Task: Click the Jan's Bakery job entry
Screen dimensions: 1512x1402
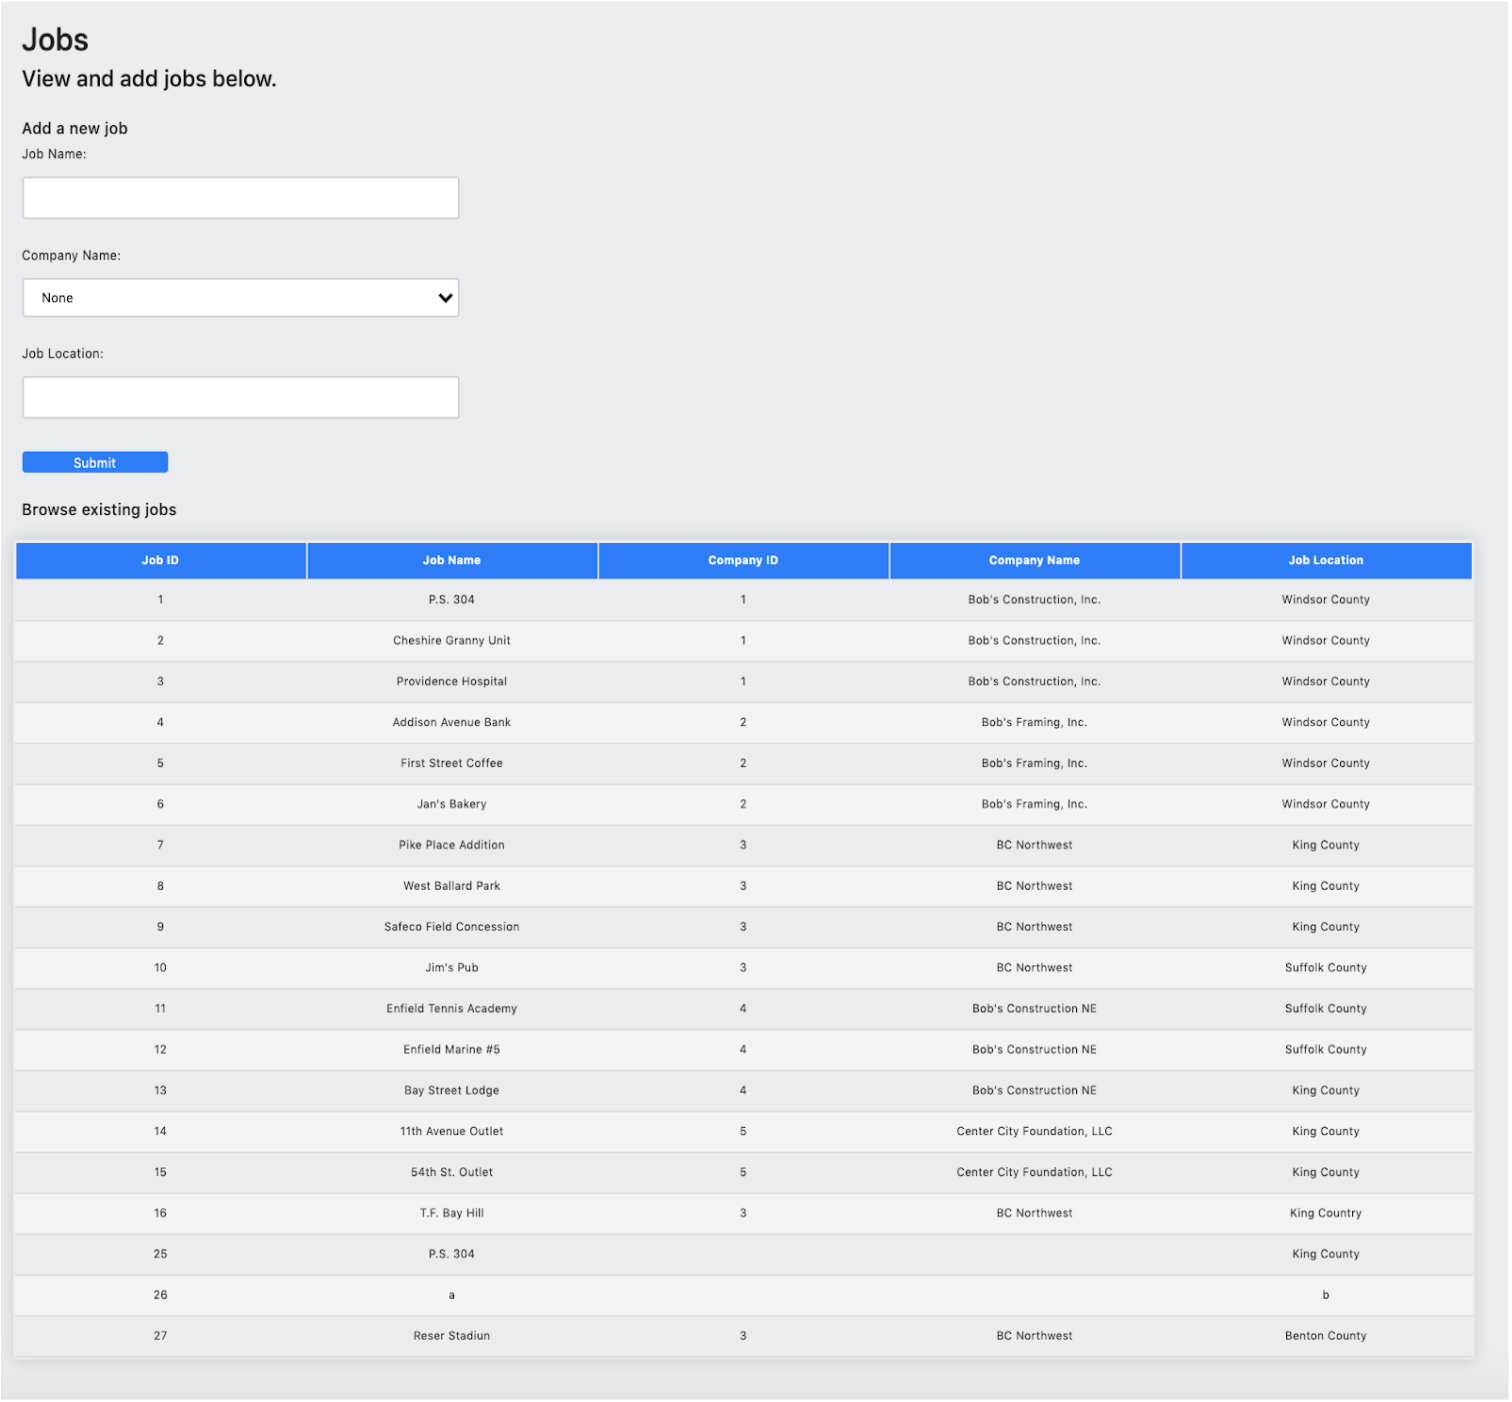Action: click(451, 804)
